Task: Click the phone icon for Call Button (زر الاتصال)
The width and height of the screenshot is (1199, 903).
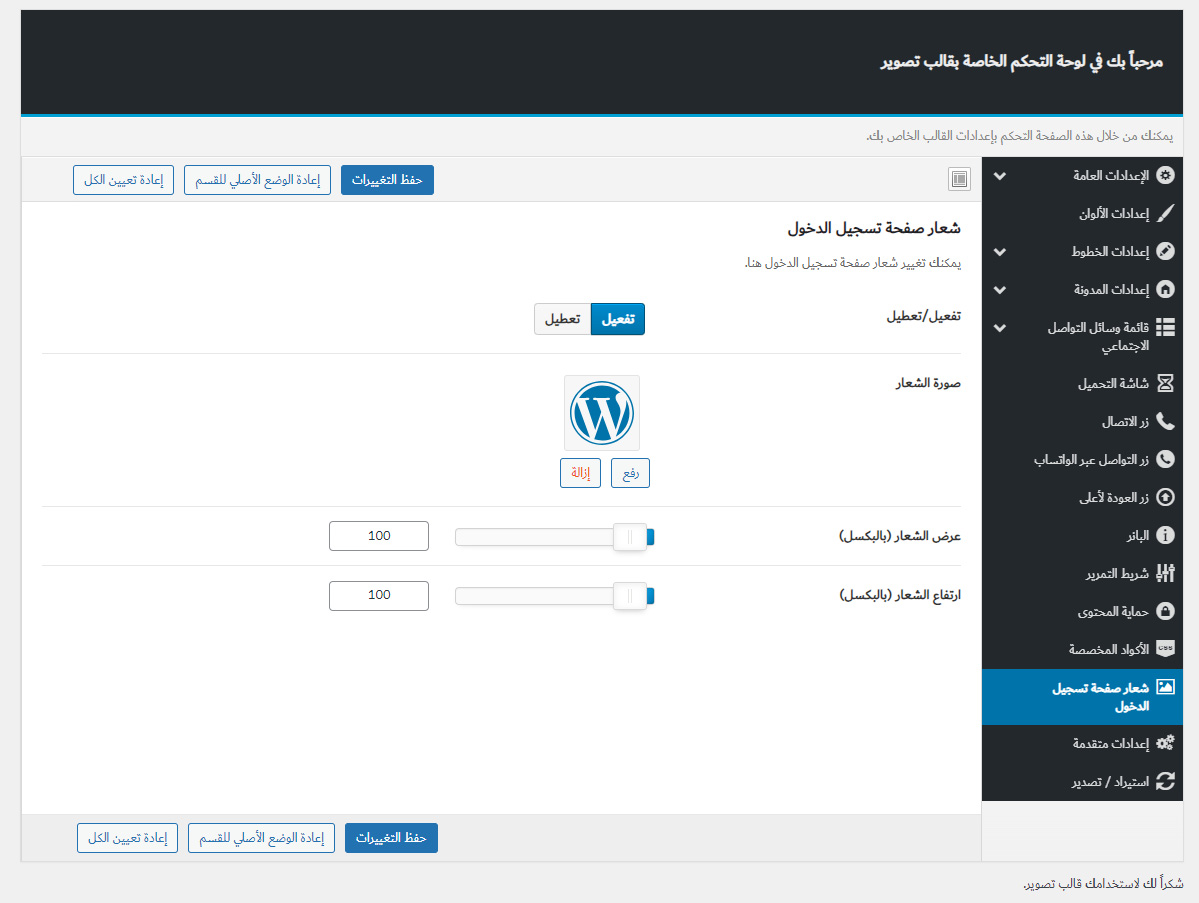Action: (1165, 421)
